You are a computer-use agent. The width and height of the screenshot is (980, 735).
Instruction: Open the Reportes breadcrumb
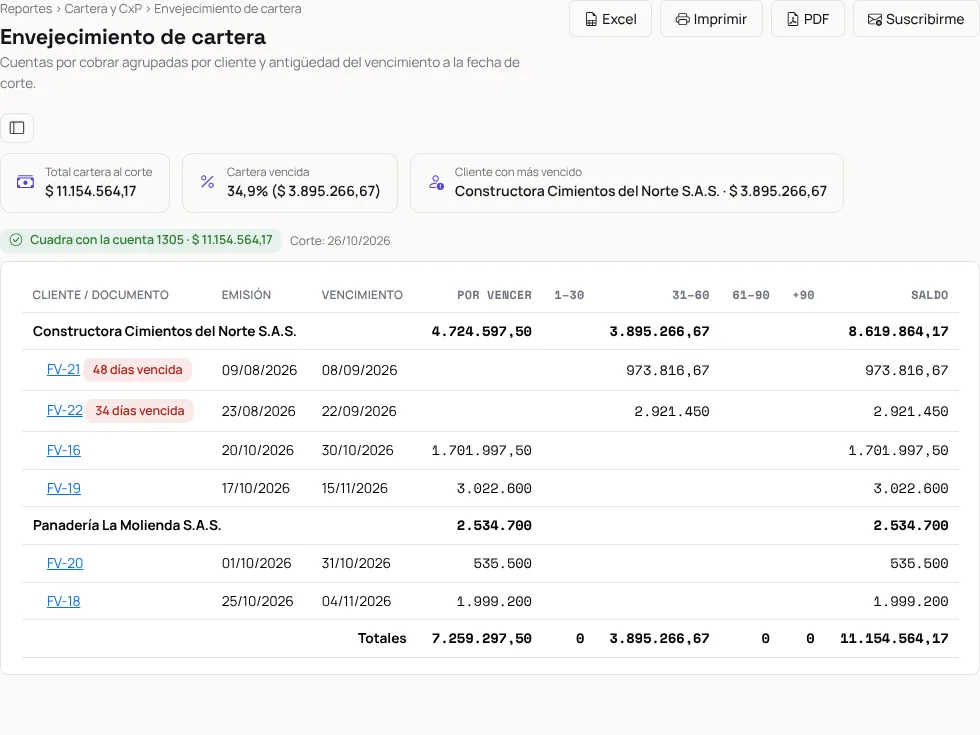click(x=26, y=9)
